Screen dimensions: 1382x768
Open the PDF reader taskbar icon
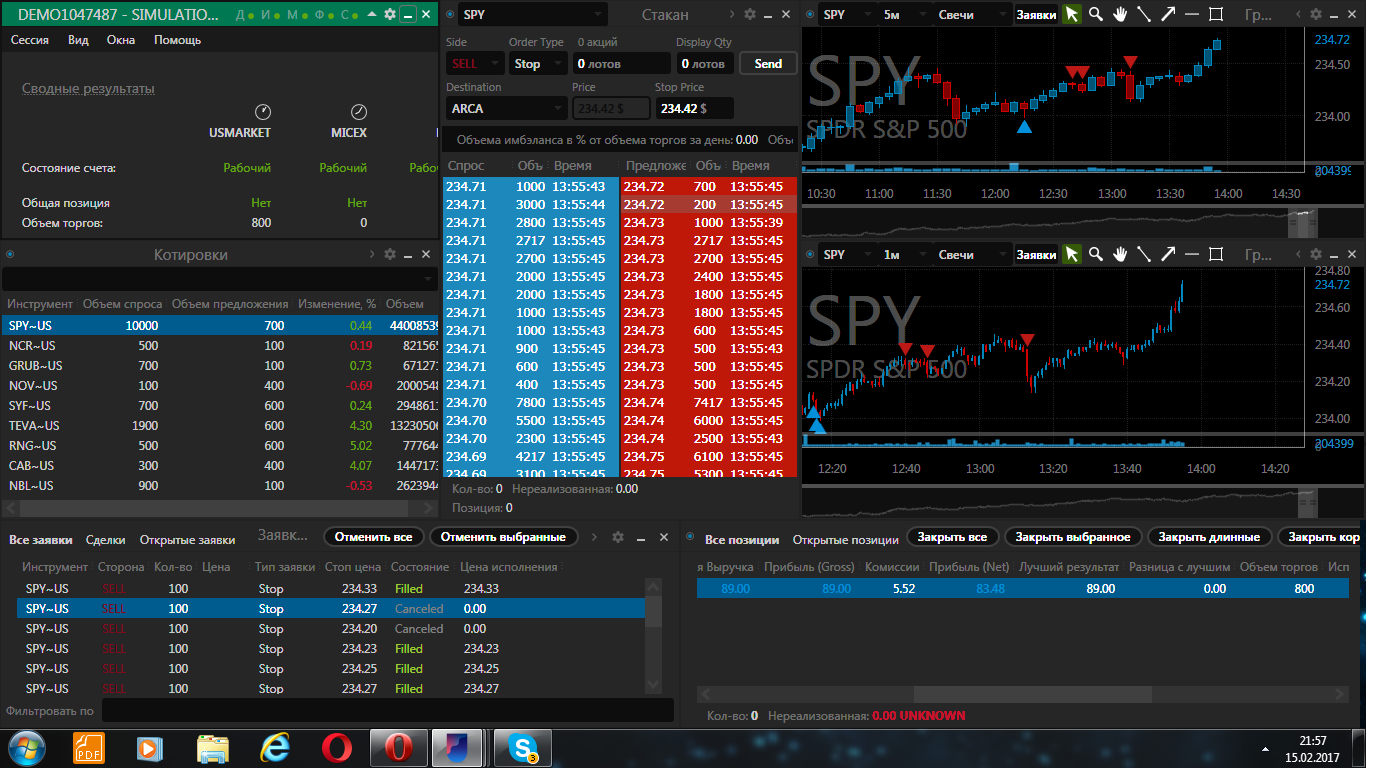[x=88, y=748]
